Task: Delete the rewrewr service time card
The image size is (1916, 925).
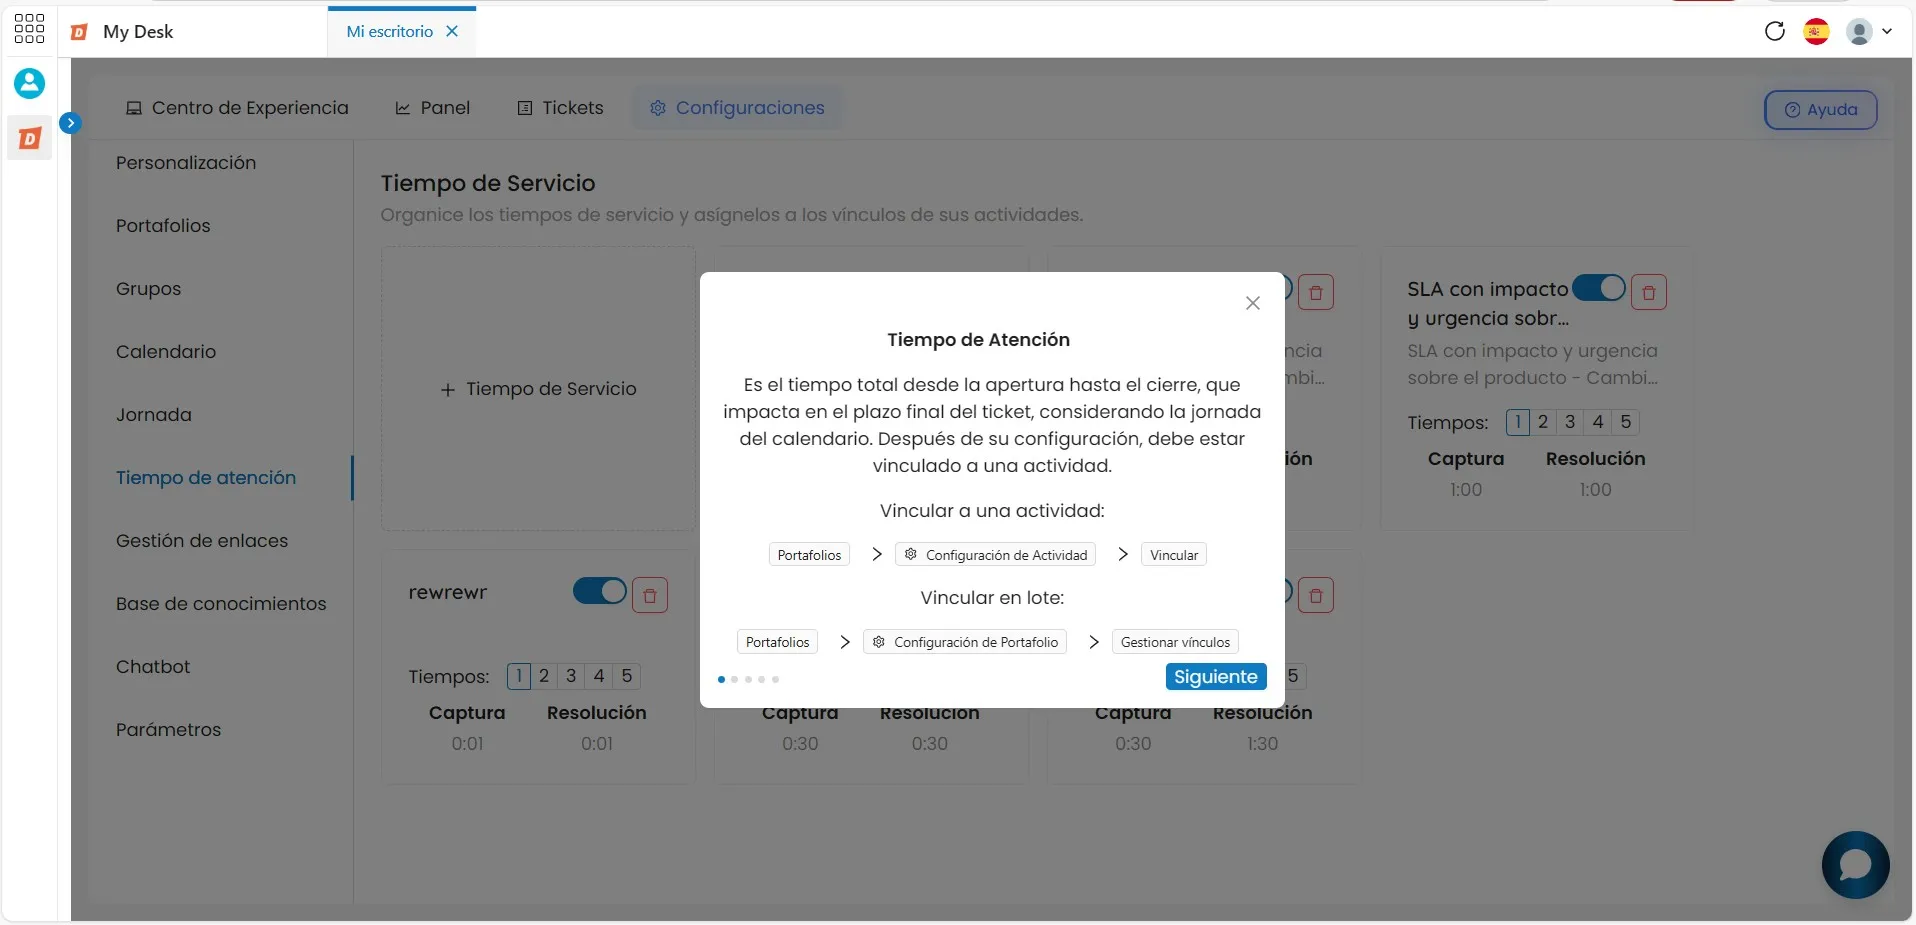Action: 650,595
